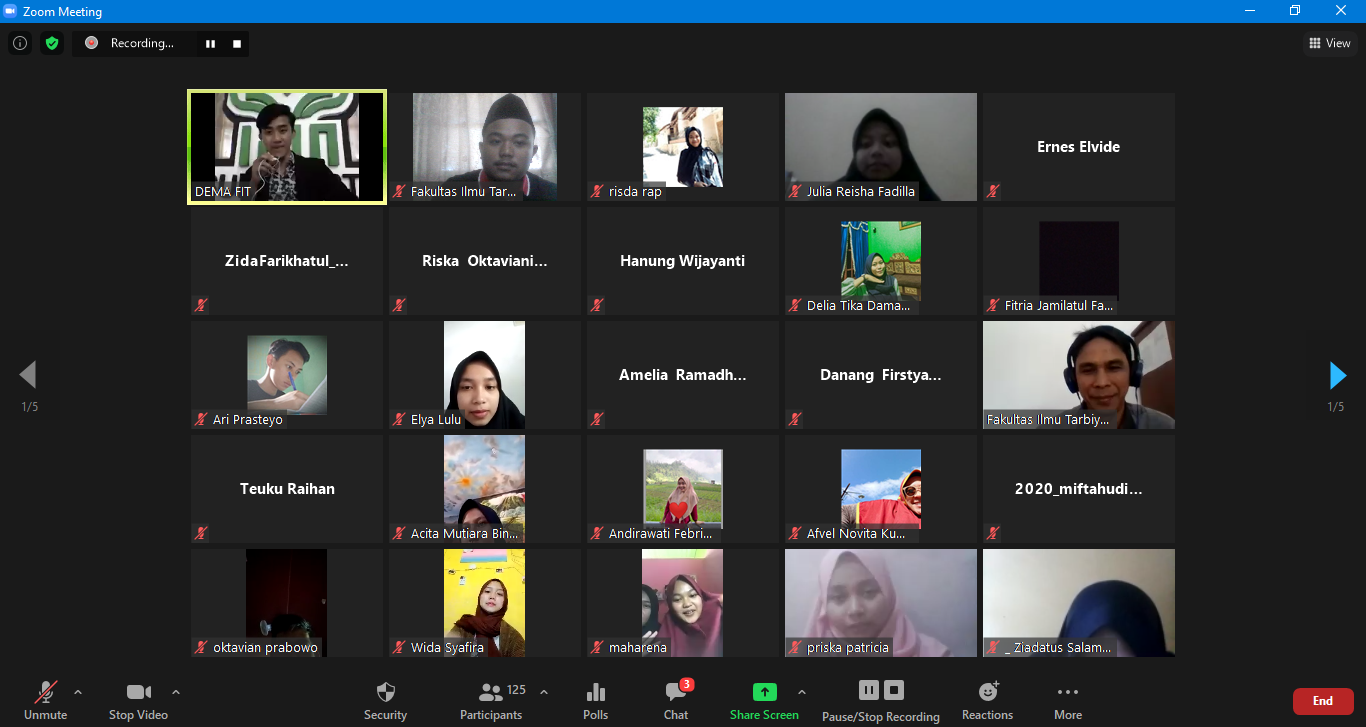Select Afvel Novita Ku... participant tile
This screenshot has width=1366, height=727.
point(881,489)
